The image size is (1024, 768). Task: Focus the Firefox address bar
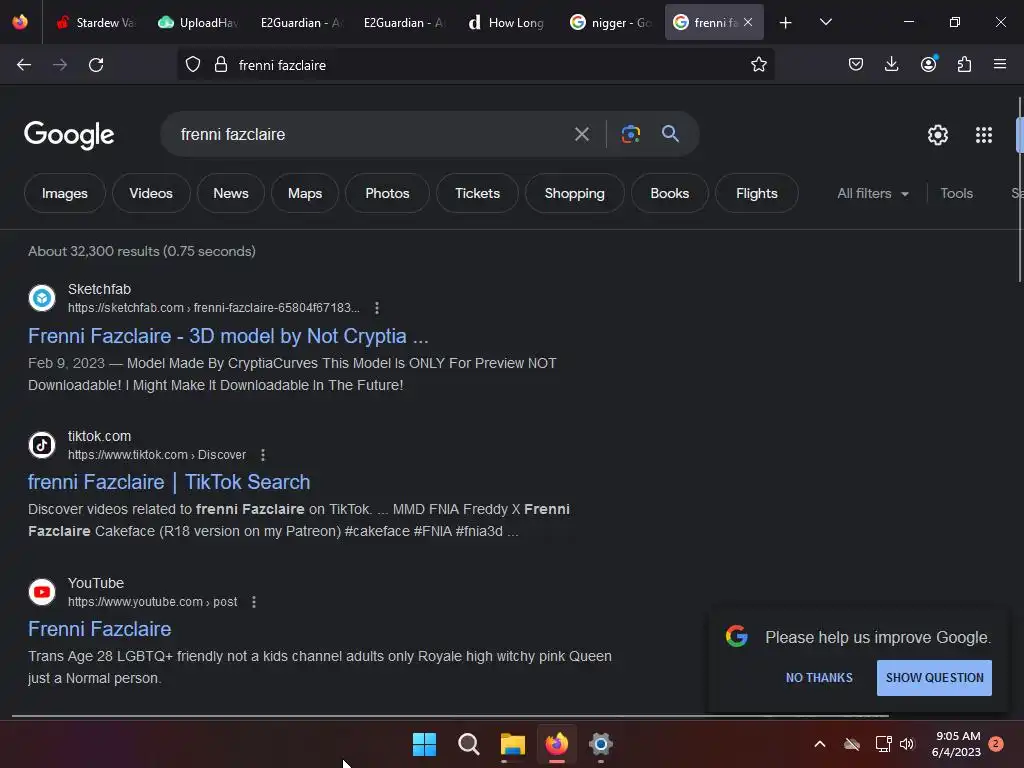pos(490,65)
